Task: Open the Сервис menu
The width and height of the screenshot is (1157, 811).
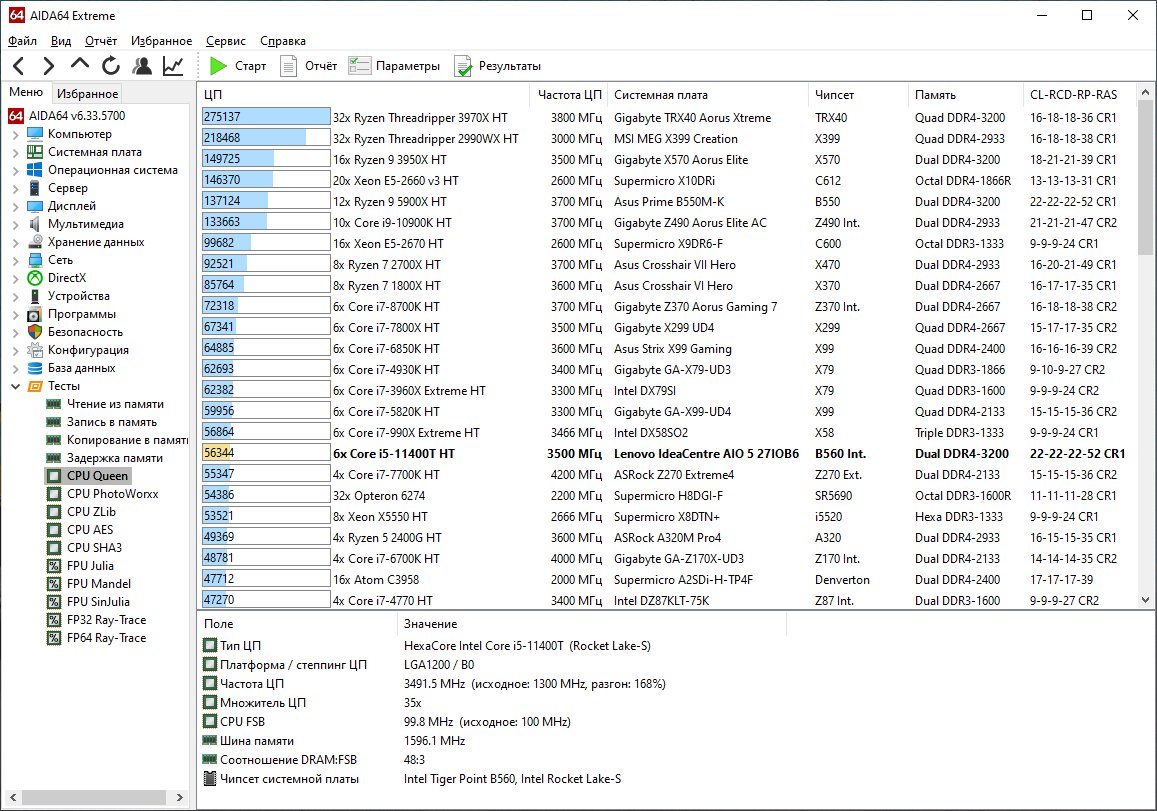Action: coord(226,41)
